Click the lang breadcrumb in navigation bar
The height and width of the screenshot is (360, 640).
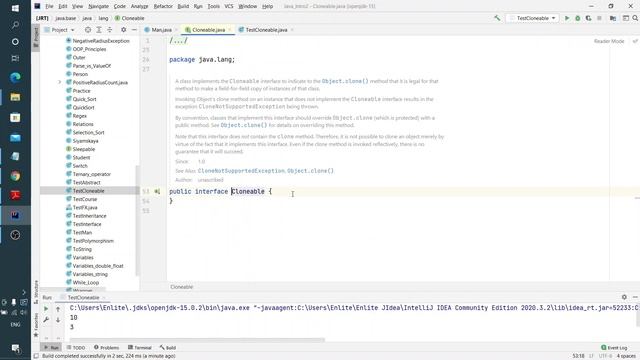(x=103, y=18)
